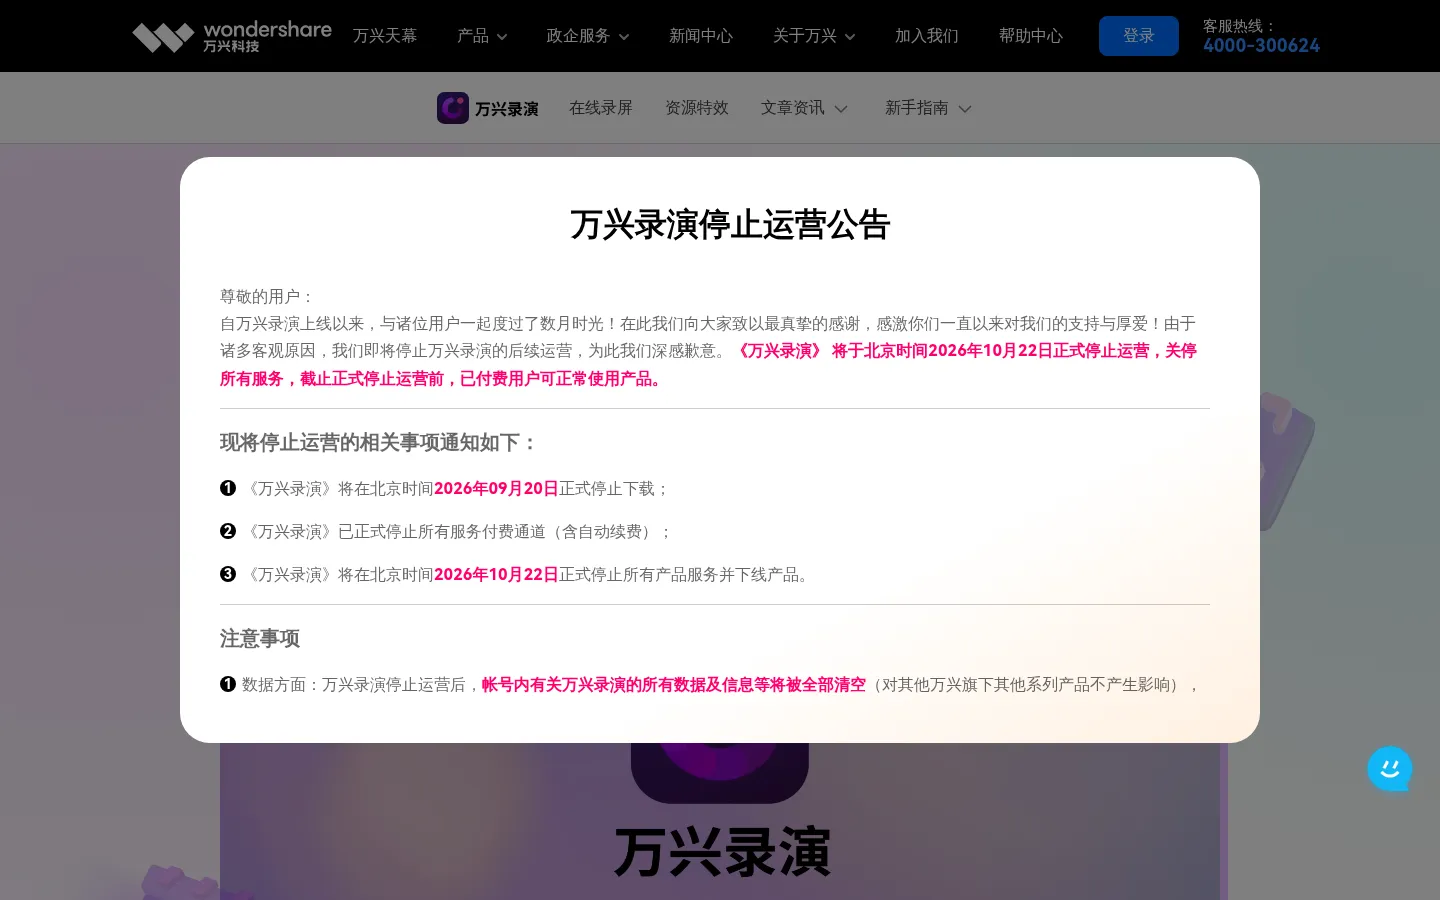Image resolution: width=1440 pixels, height=900 pixels.
Task: Click the 万兴录演 purple app icon
Action: point(453,108)
